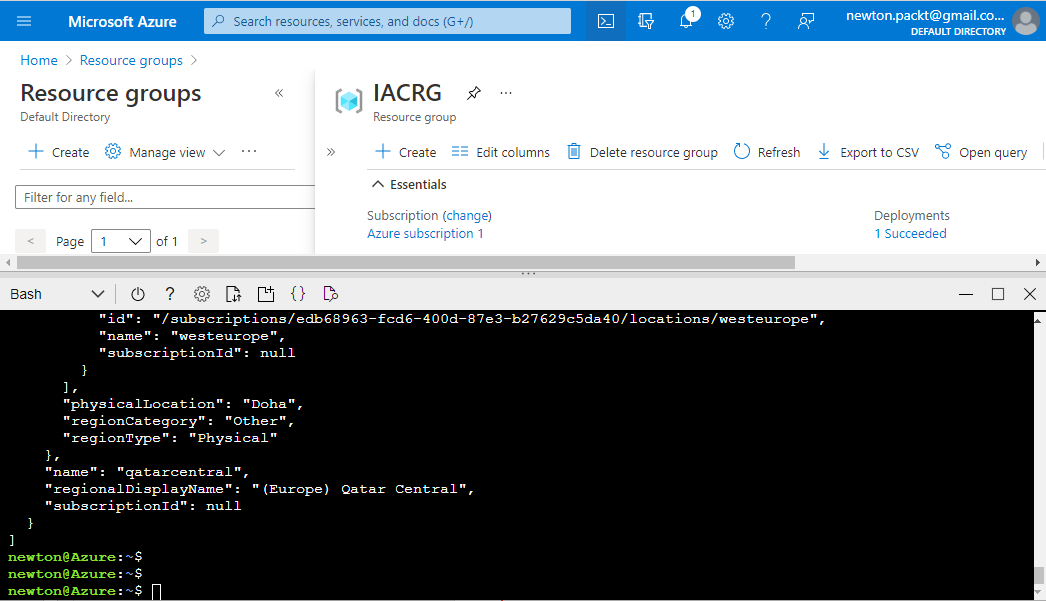Screen dimensions: 1046x601
Task: Click the terminal text "Doha"
Action: click(x=269, y=404)
